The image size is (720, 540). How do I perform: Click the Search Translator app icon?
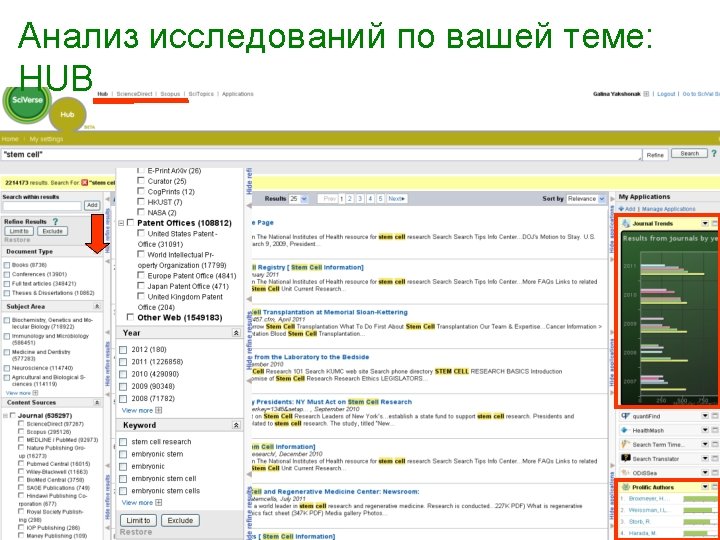pyautogui.click(x=625, y=458)
